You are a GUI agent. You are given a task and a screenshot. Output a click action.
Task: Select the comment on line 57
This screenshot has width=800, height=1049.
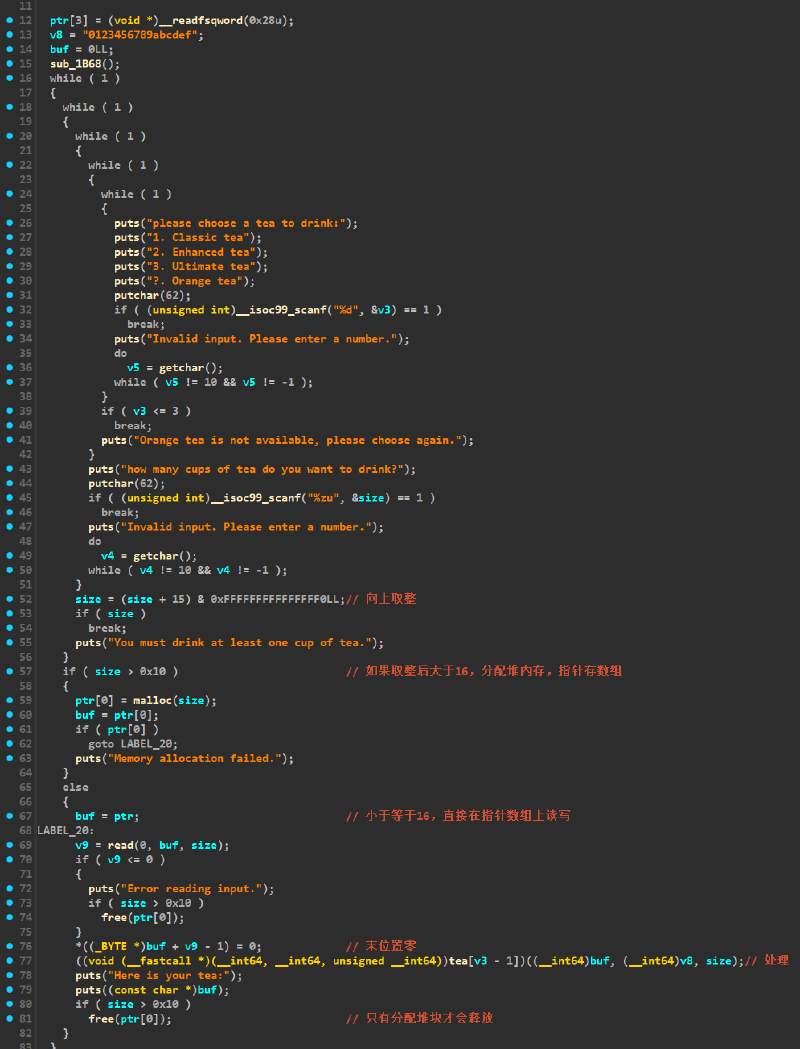point(484,671)
